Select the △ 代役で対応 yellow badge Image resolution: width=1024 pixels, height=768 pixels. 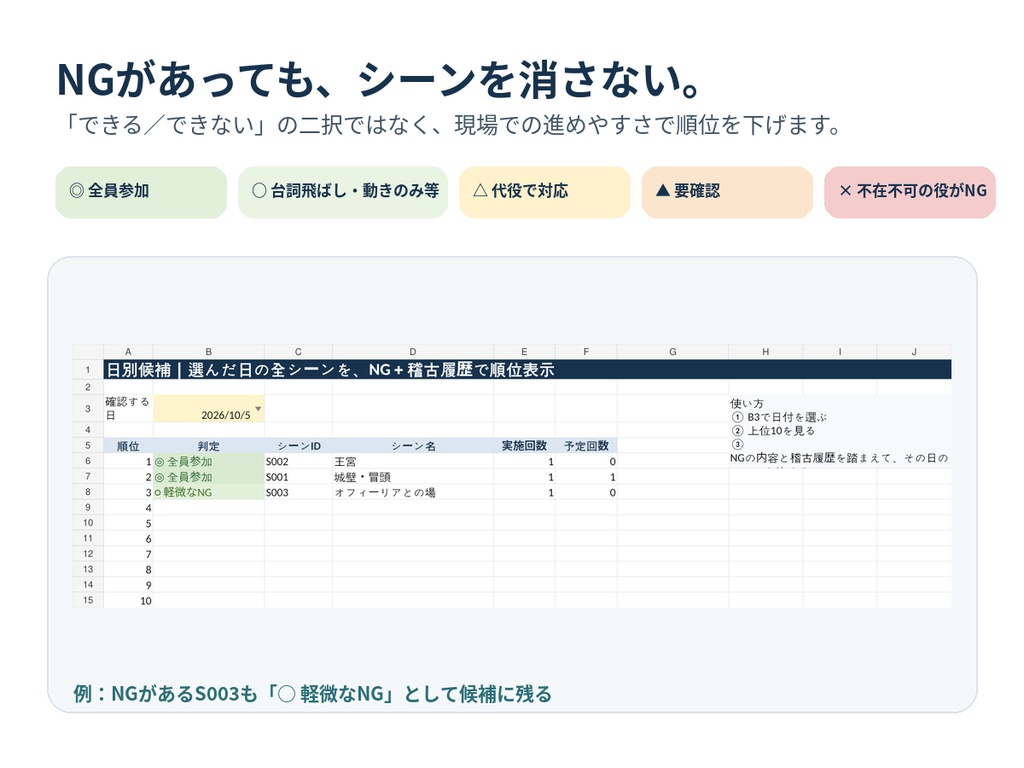click(x=545, y=191)
